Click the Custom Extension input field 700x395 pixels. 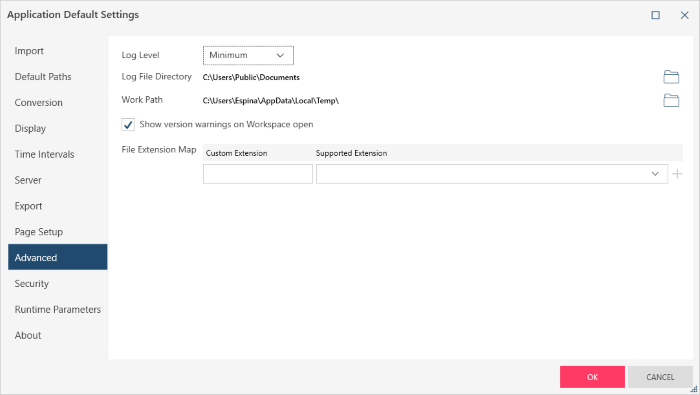point(258,174)
